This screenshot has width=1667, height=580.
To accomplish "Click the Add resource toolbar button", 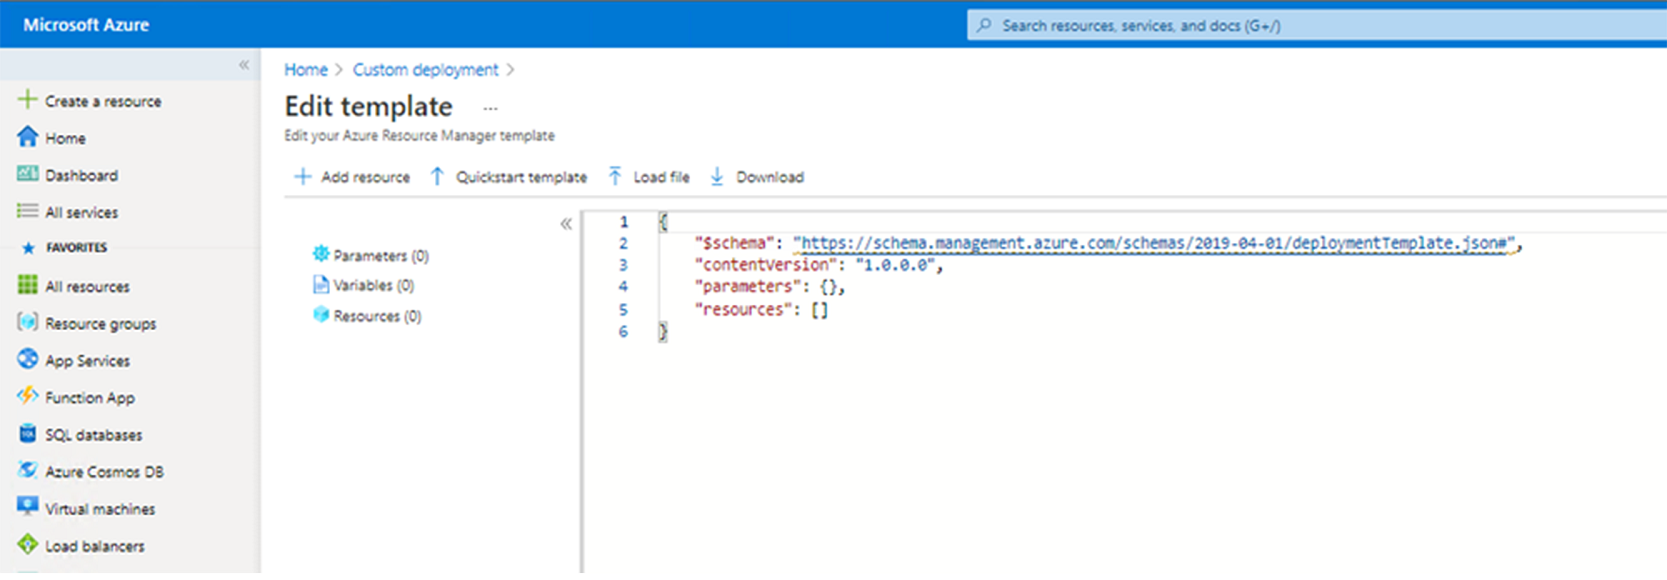I will point(352,177).
